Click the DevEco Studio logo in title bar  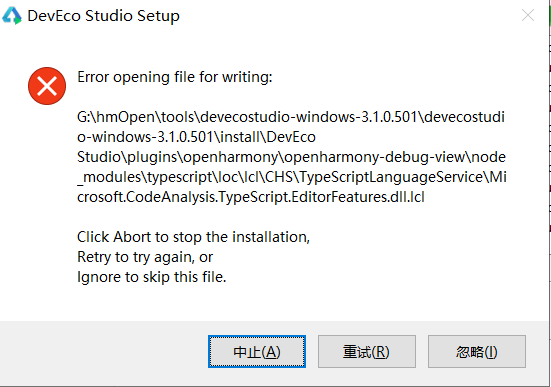[x=12, y=16]
